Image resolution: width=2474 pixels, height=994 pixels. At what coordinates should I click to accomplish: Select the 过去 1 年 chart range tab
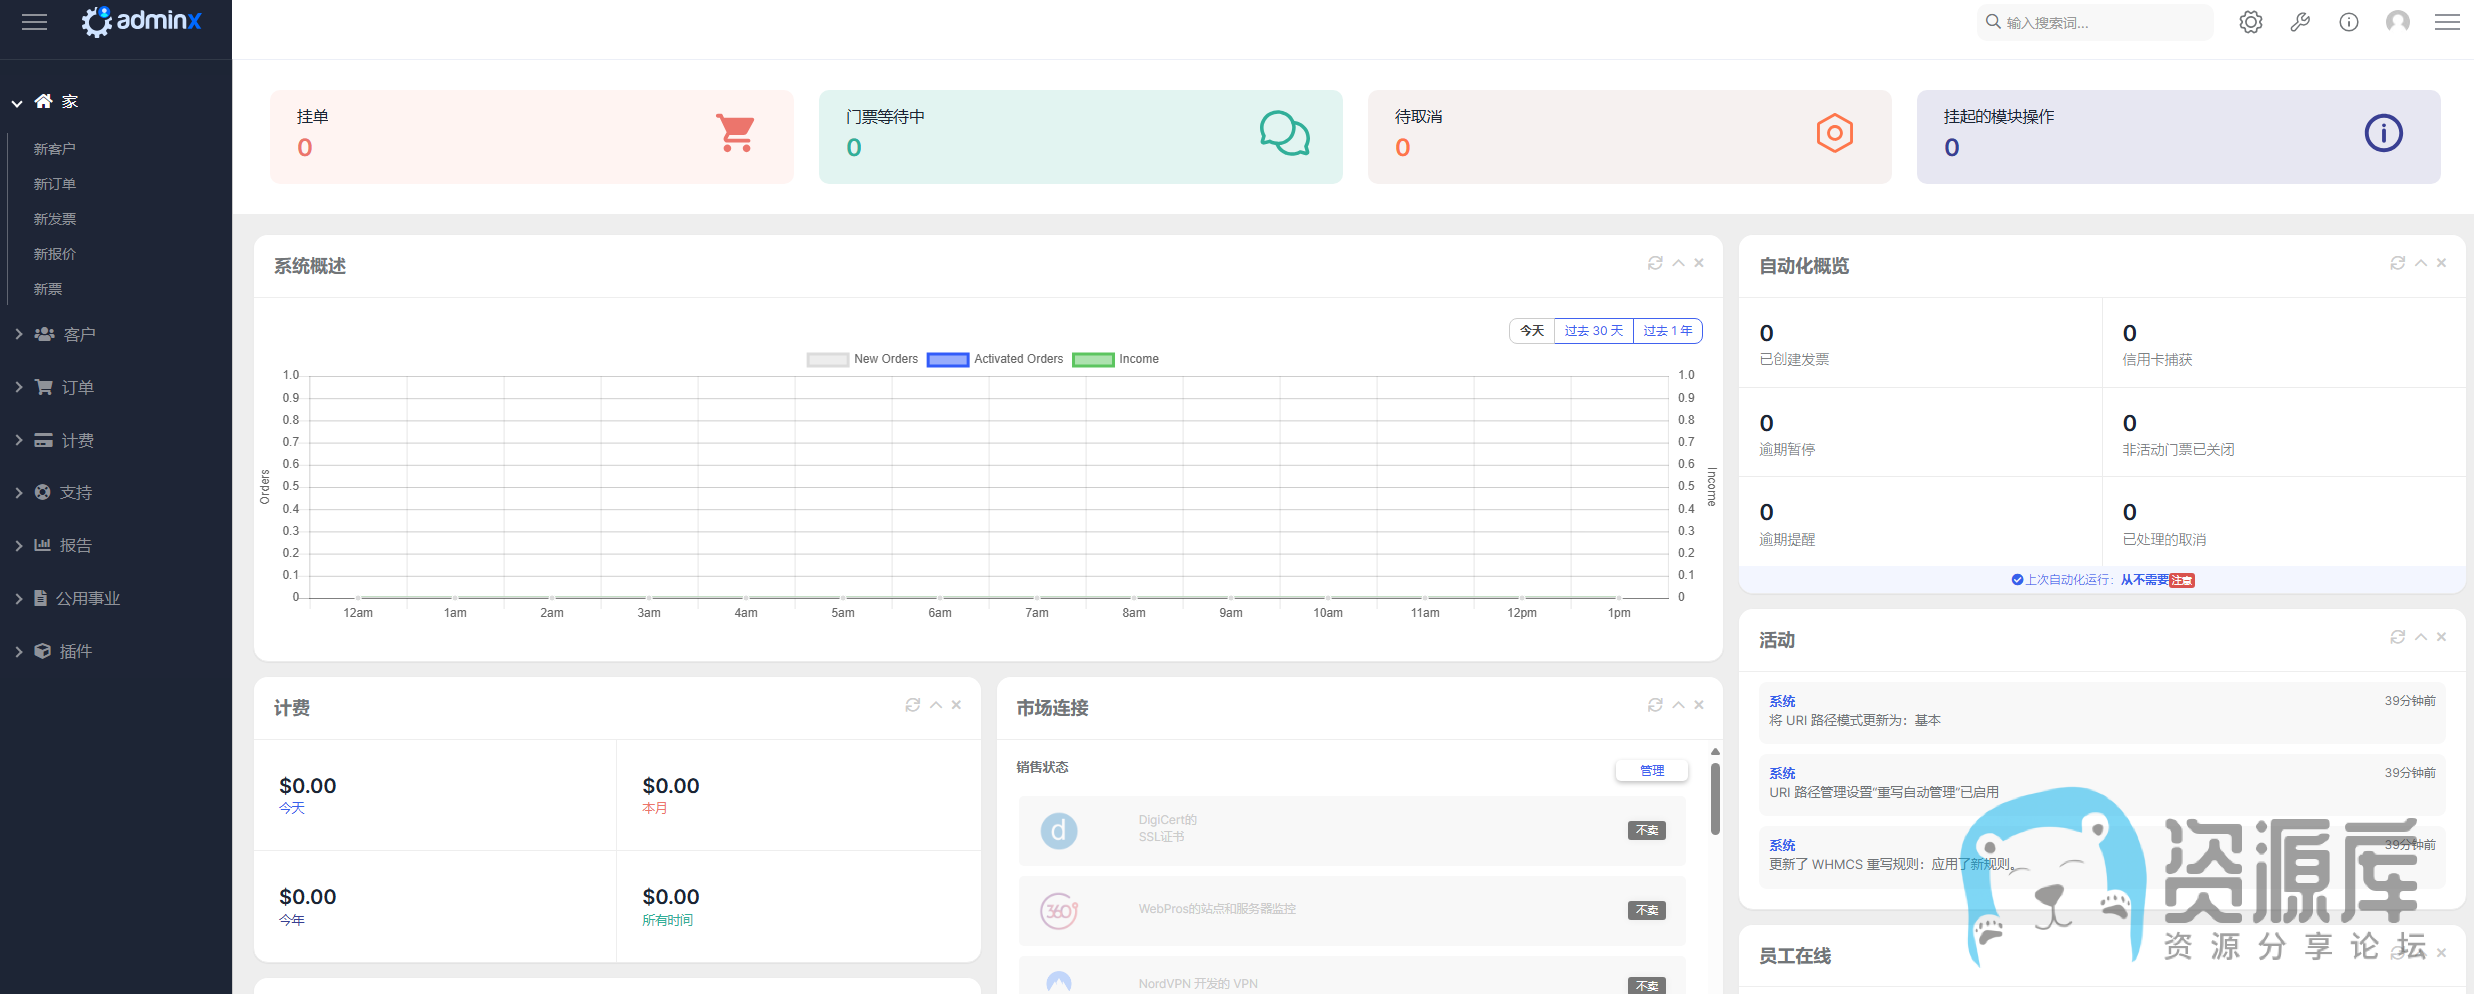(1668, 331)
